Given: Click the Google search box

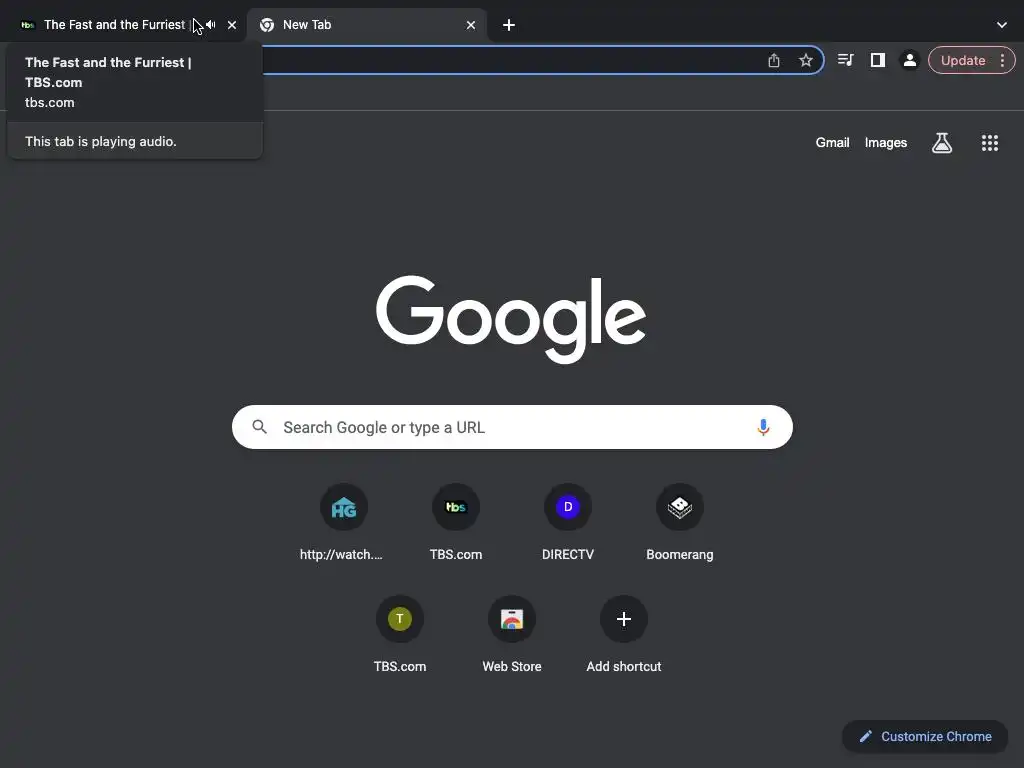Looking at the screenshot, I should pos(512,427).
